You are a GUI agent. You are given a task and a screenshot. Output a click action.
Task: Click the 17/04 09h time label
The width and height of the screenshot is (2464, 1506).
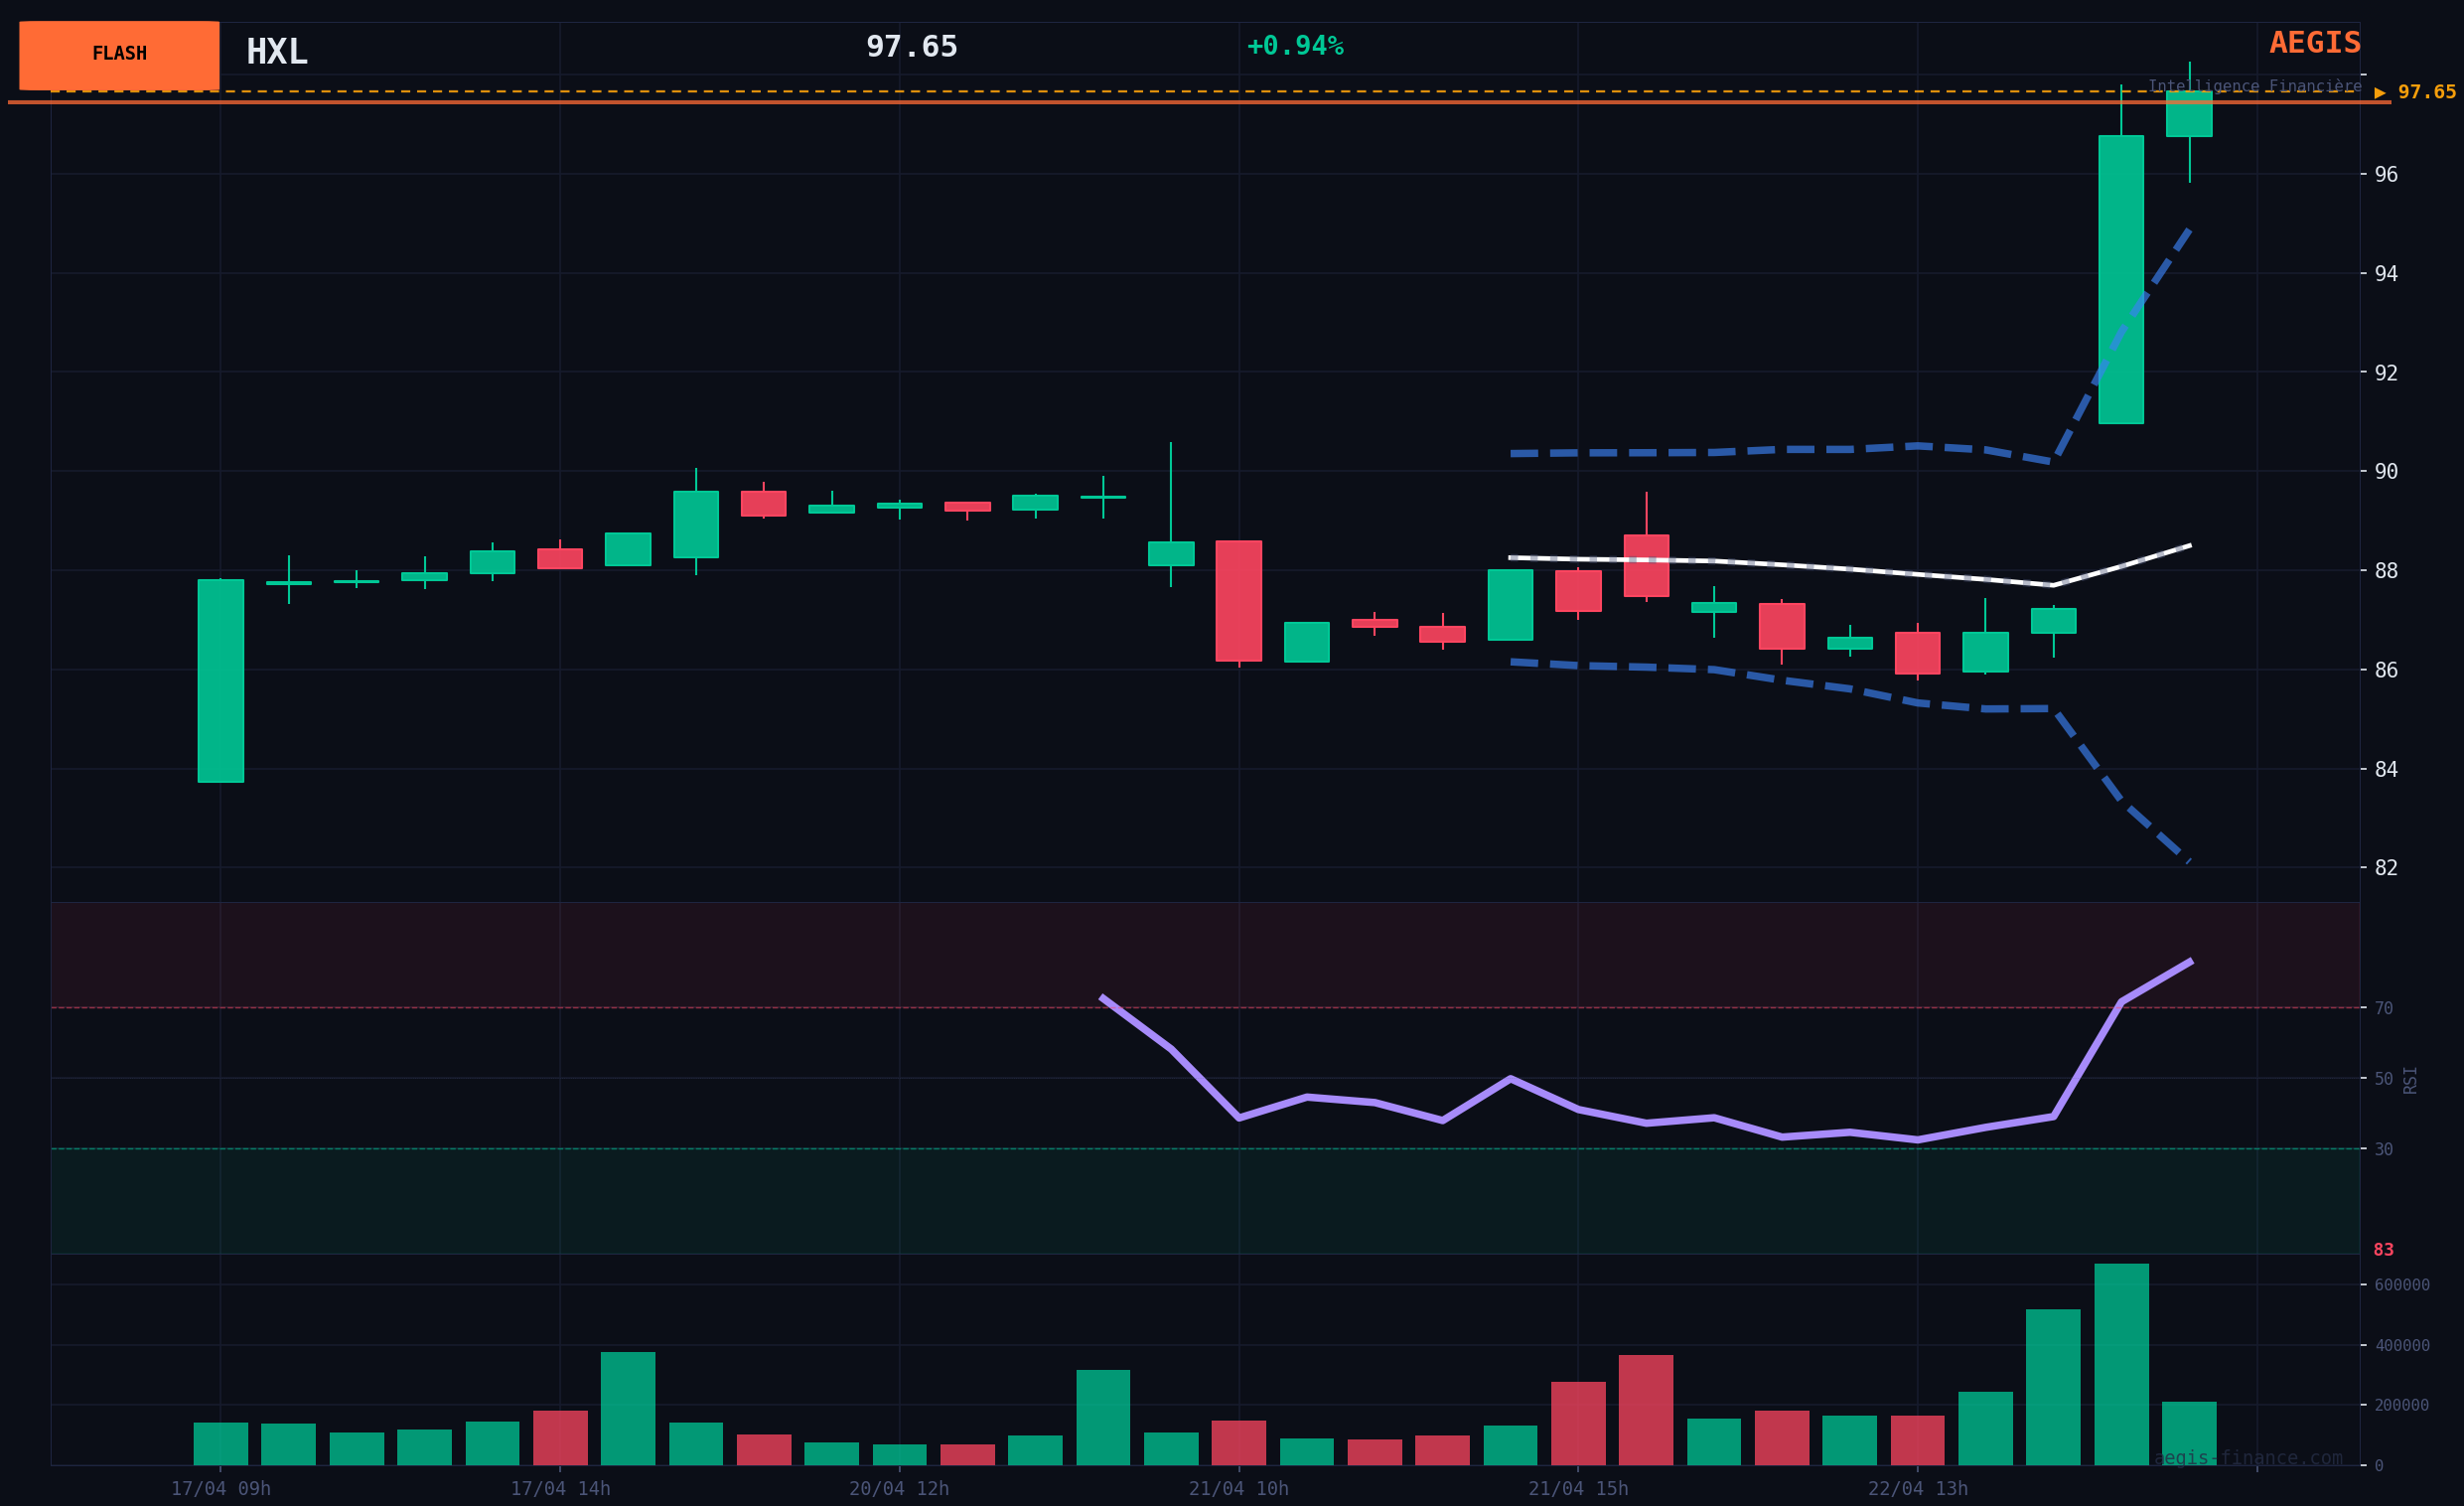[220, 1488]
